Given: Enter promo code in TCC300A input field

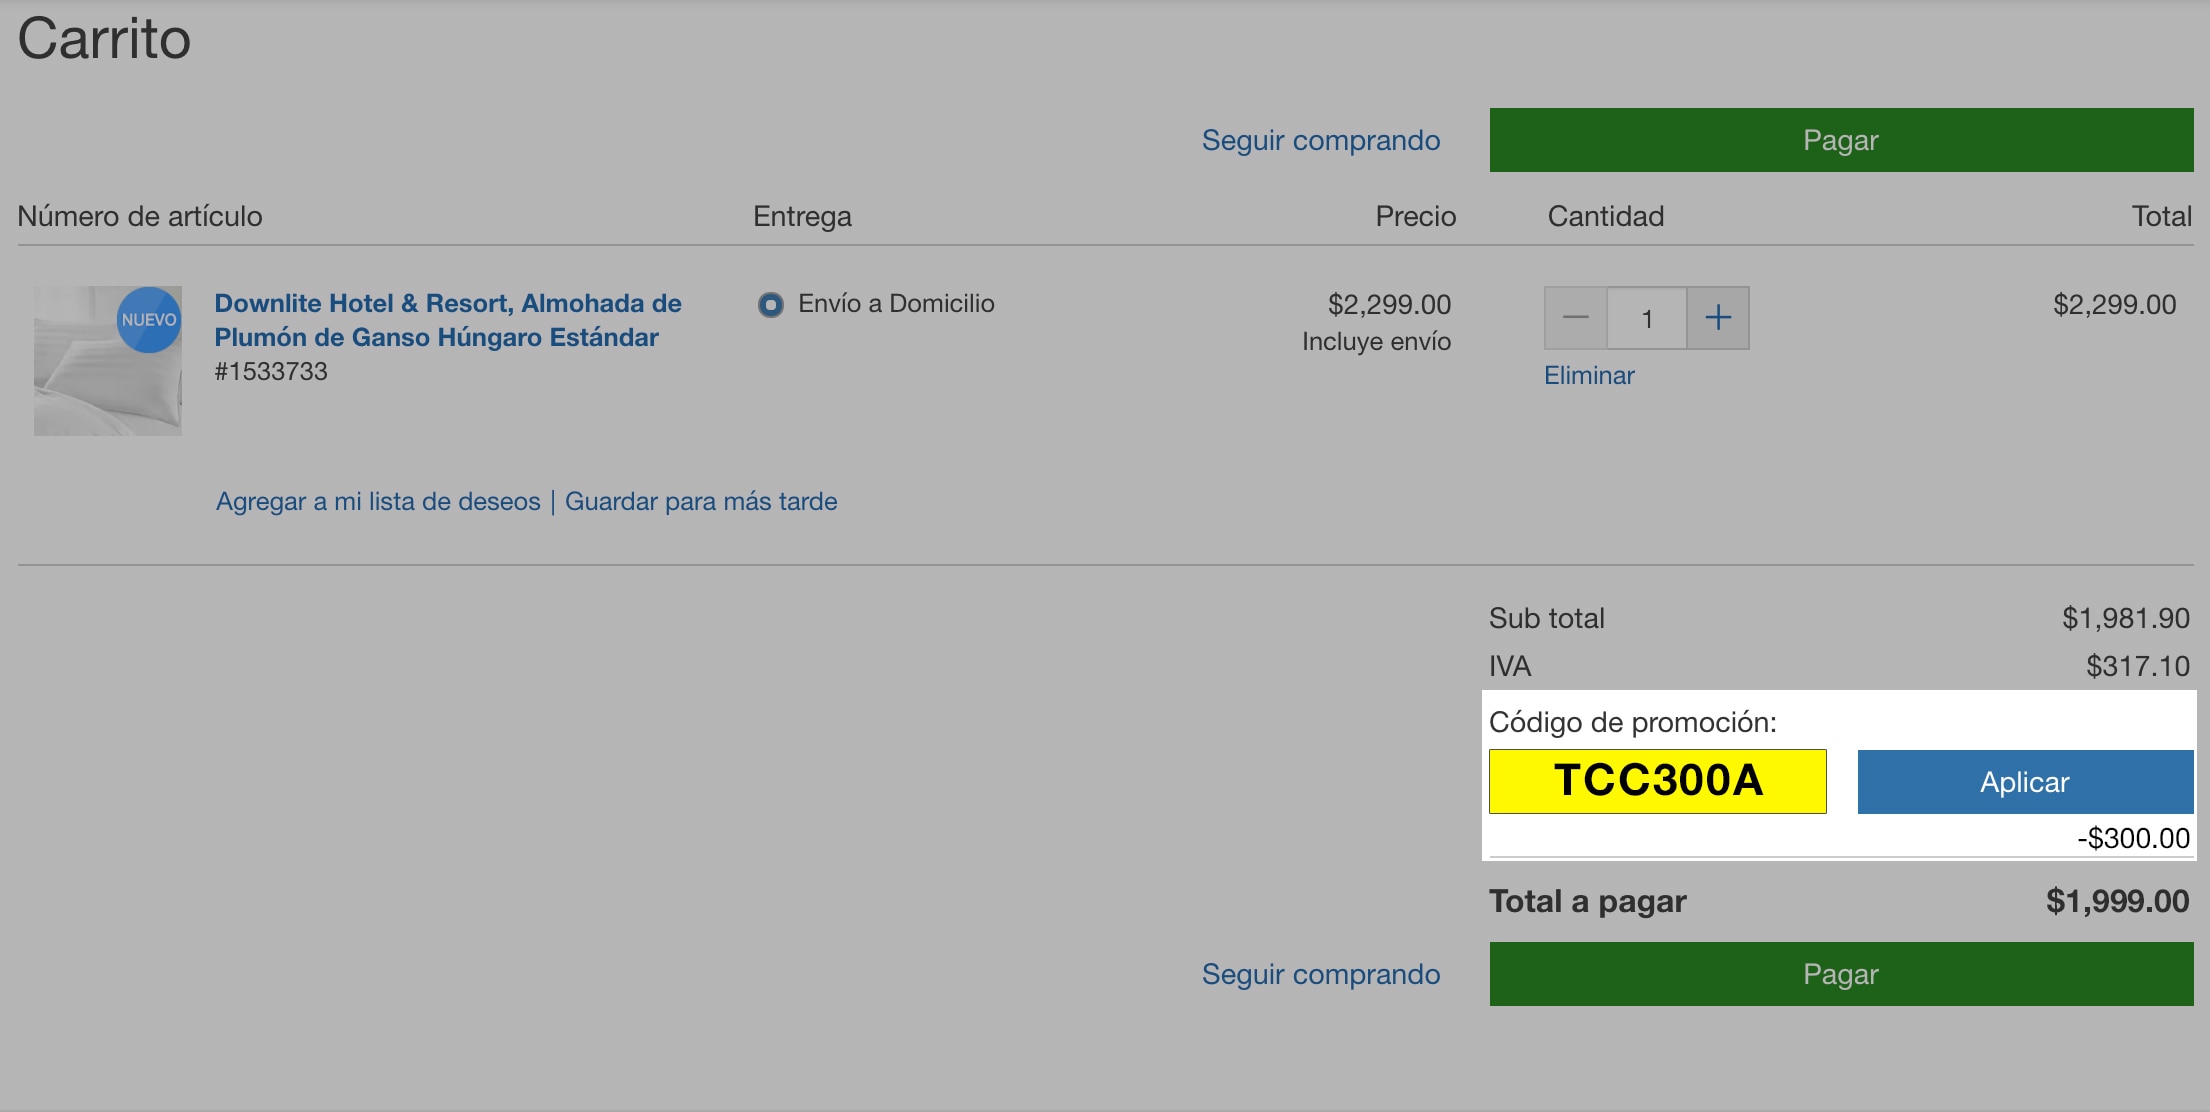Looking at the screenshot, I should [x=1659, y=782].
